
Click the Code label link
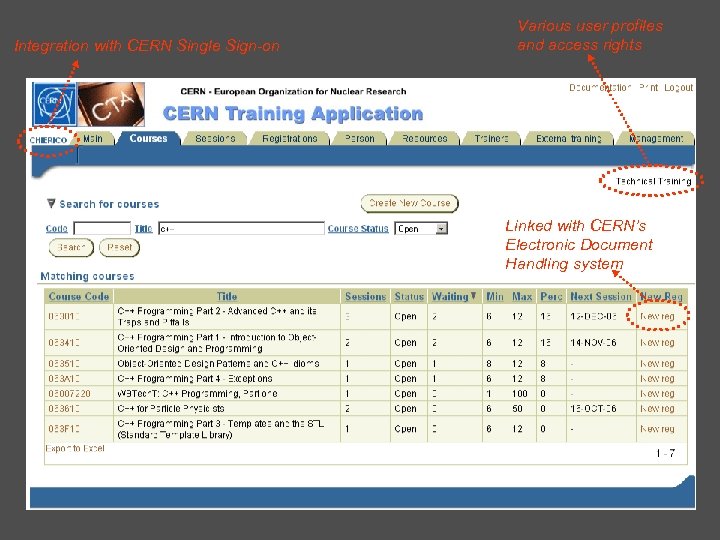pos(56,228)
